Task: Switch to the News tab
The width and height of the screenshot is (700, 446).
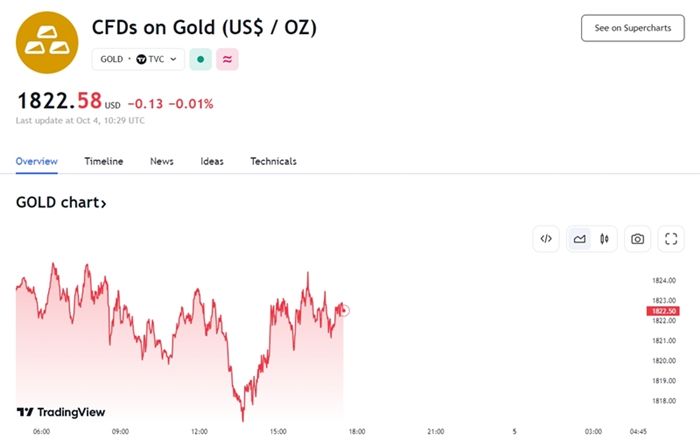Action: tap(161, 161)
